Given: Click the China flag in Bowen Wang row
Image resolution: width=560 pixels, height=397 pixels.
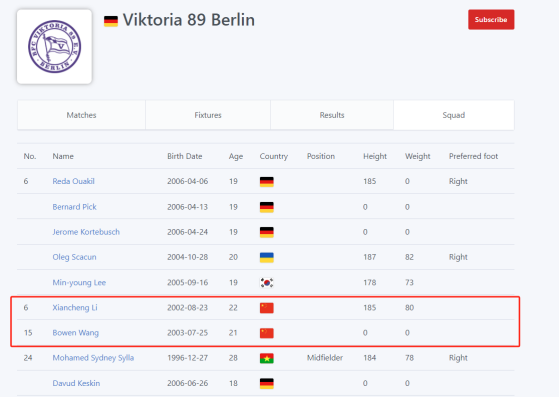Looking at the screenshot, I should point(267,333).
